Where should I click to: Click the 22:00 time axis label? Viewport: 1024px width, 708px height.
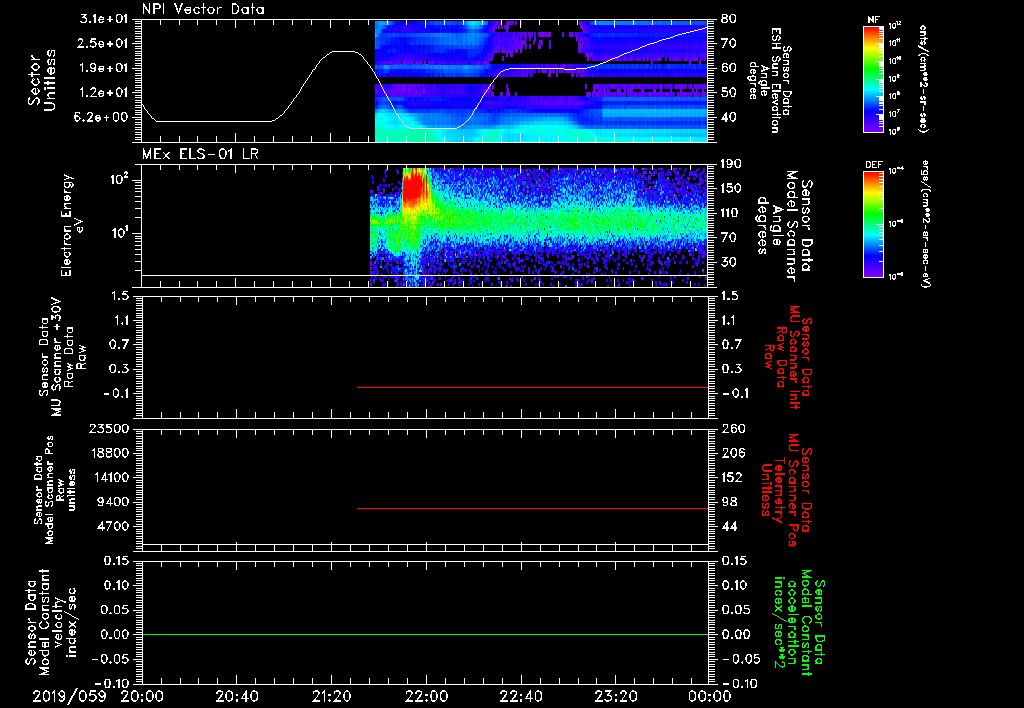[426, 696]
